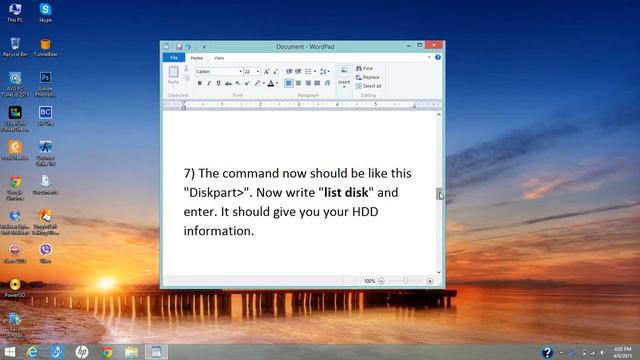Start a bulleted list
This screenshot has height=360, width=640.
click(308, 71)
